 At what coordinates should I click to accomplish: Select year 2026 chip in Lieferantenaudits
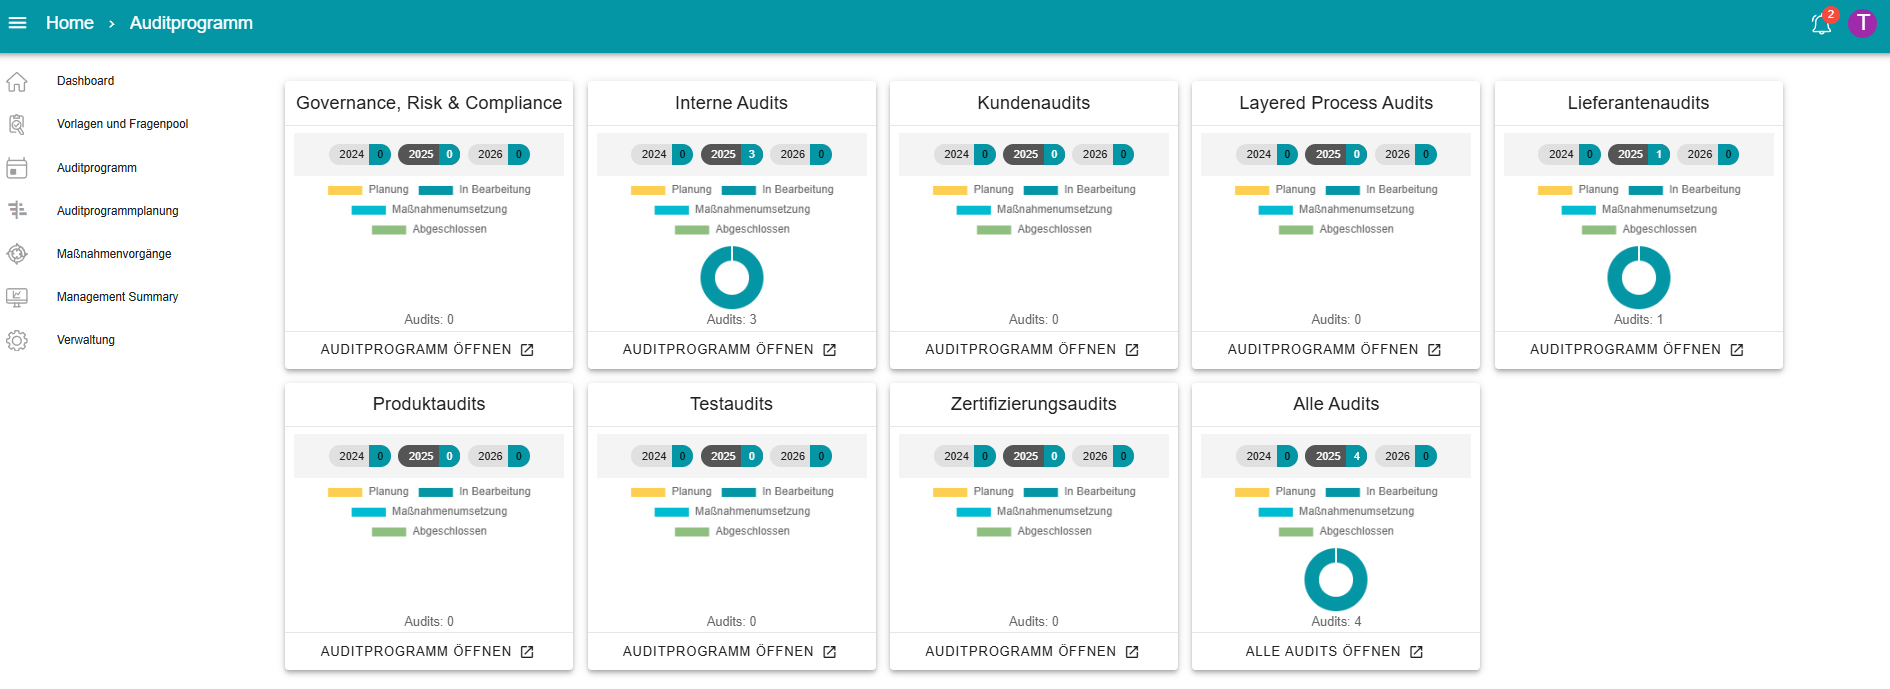tap(1708, 154)
